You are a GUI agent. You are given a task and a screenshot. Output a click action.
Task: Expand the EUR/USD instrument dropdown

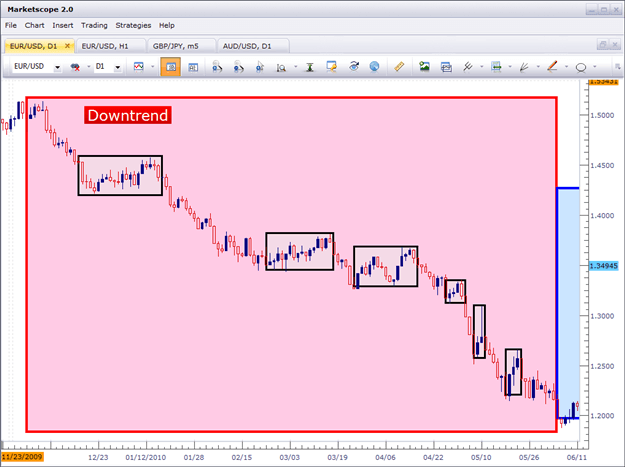coord(57,67)
